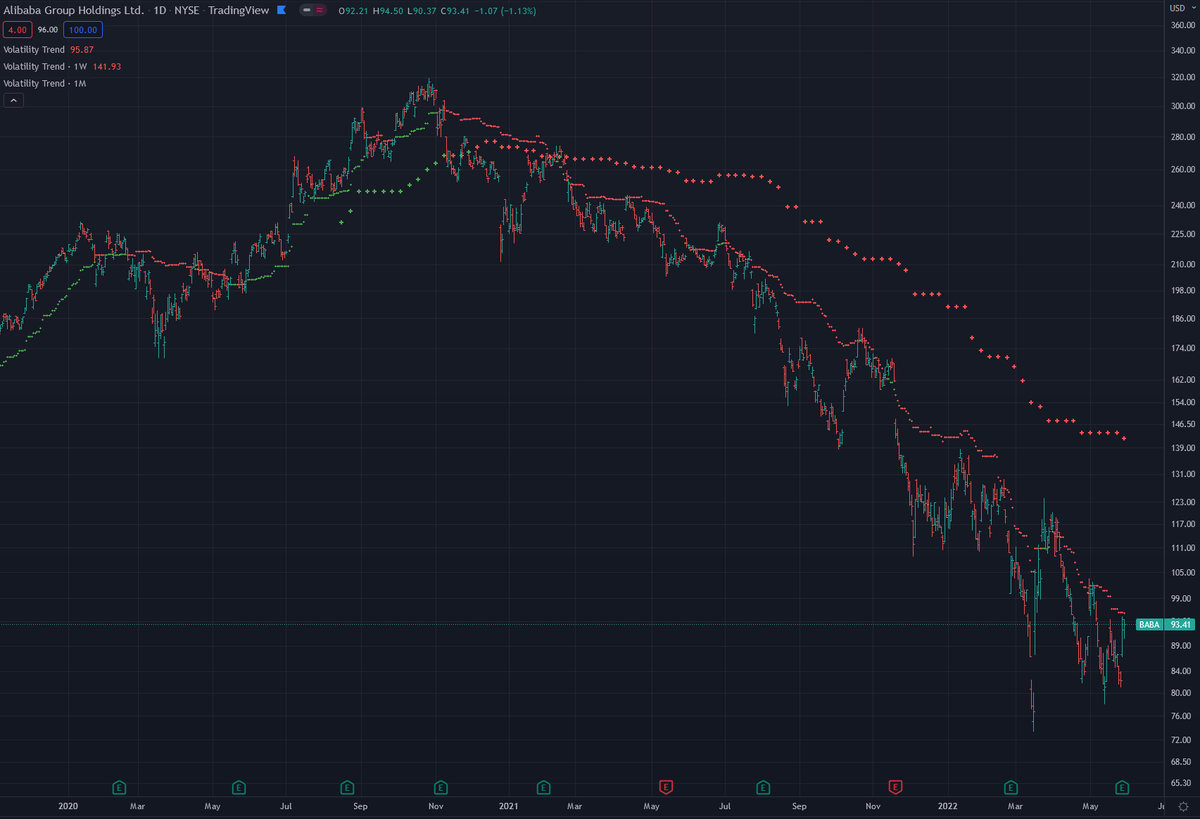Open the February 2021 green earnings marker
This screenshot has width=1200, height=819.
click(543, 786)
